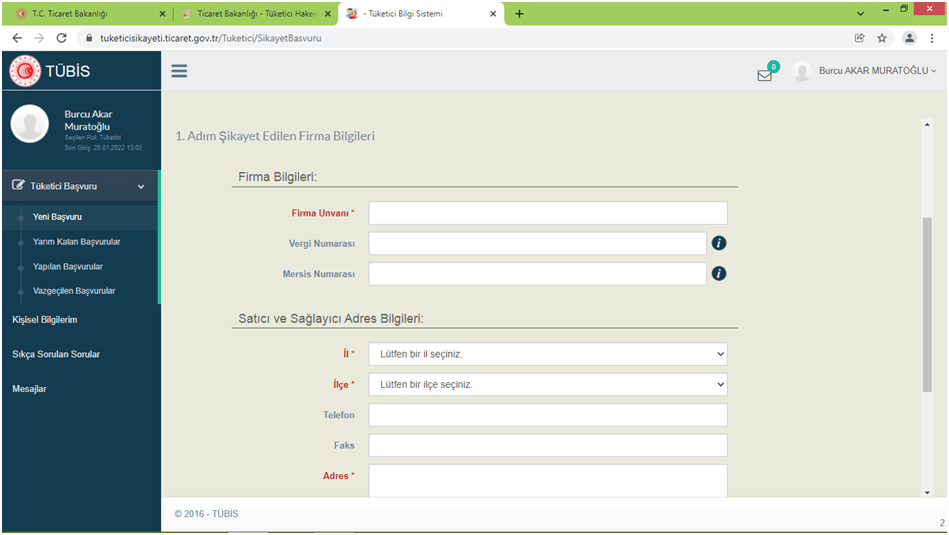Click info icon next to Vergi Numarası
Image resolution: width=949 pixels, height=535 pixels.
[718, 243]
